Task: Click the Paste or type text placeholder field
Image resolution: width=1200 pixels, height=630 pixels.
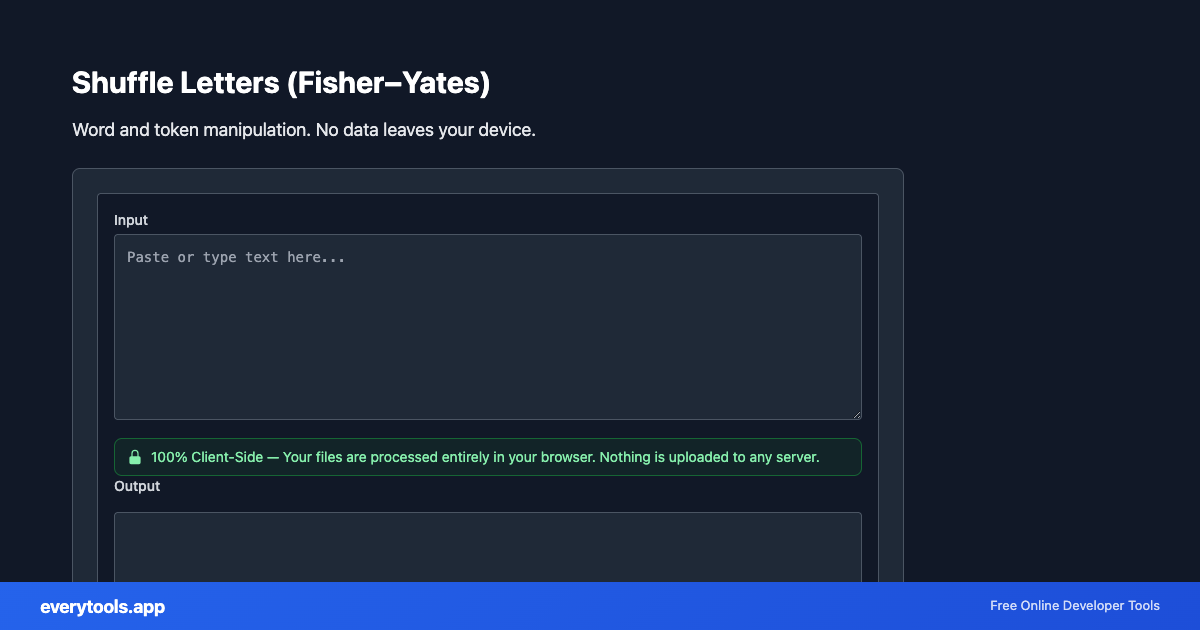Action: (487, 327)
